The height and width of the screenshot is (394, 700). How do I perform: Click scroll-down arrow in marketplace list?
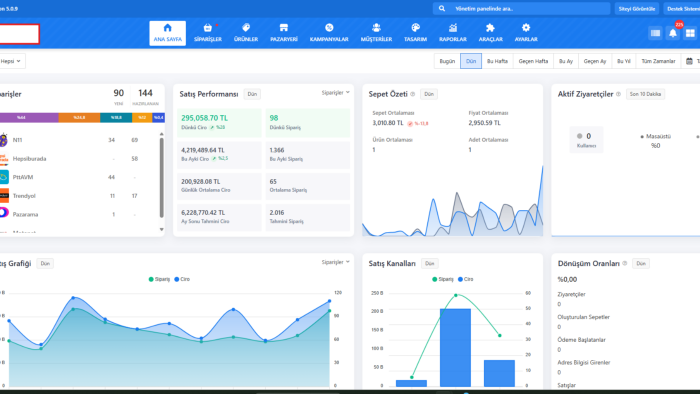pyautogui.click(x=162, y=229)
